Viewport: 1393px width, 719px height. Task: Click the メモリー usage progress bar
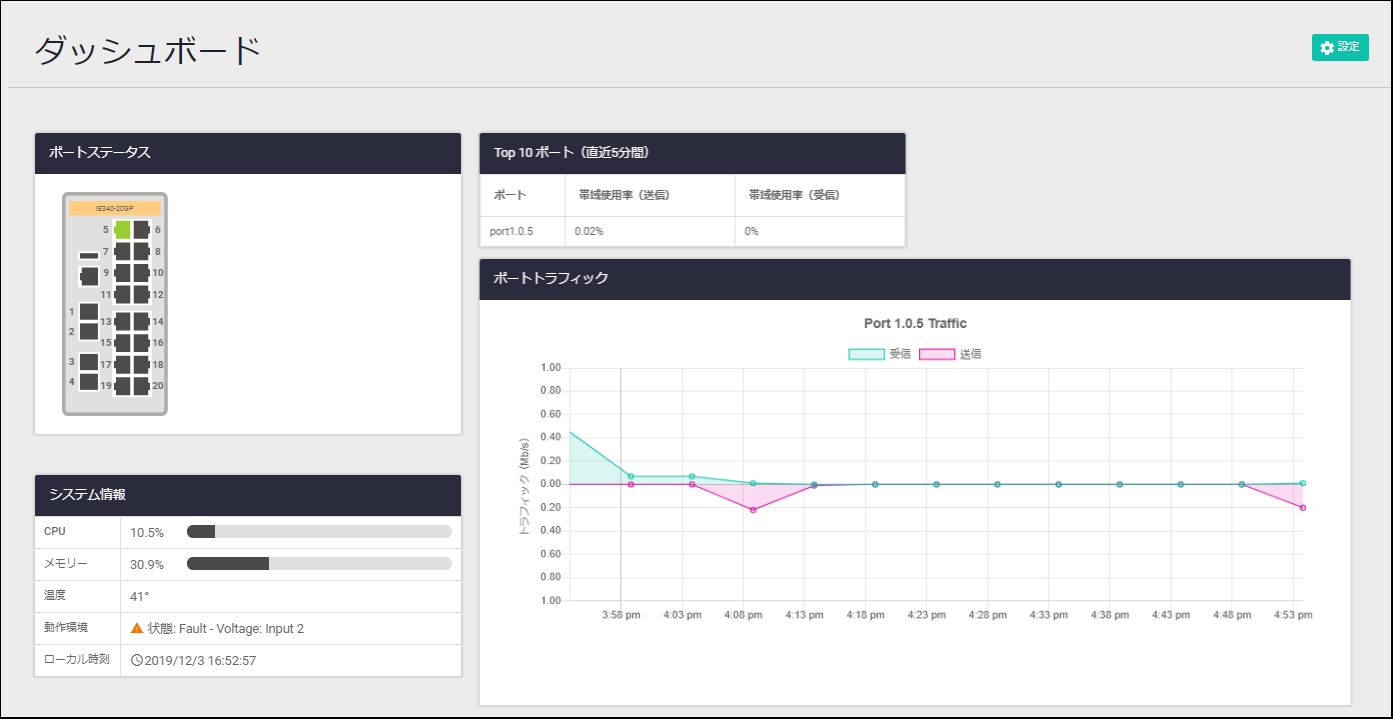pyautogui.click(x=319, y=564)
